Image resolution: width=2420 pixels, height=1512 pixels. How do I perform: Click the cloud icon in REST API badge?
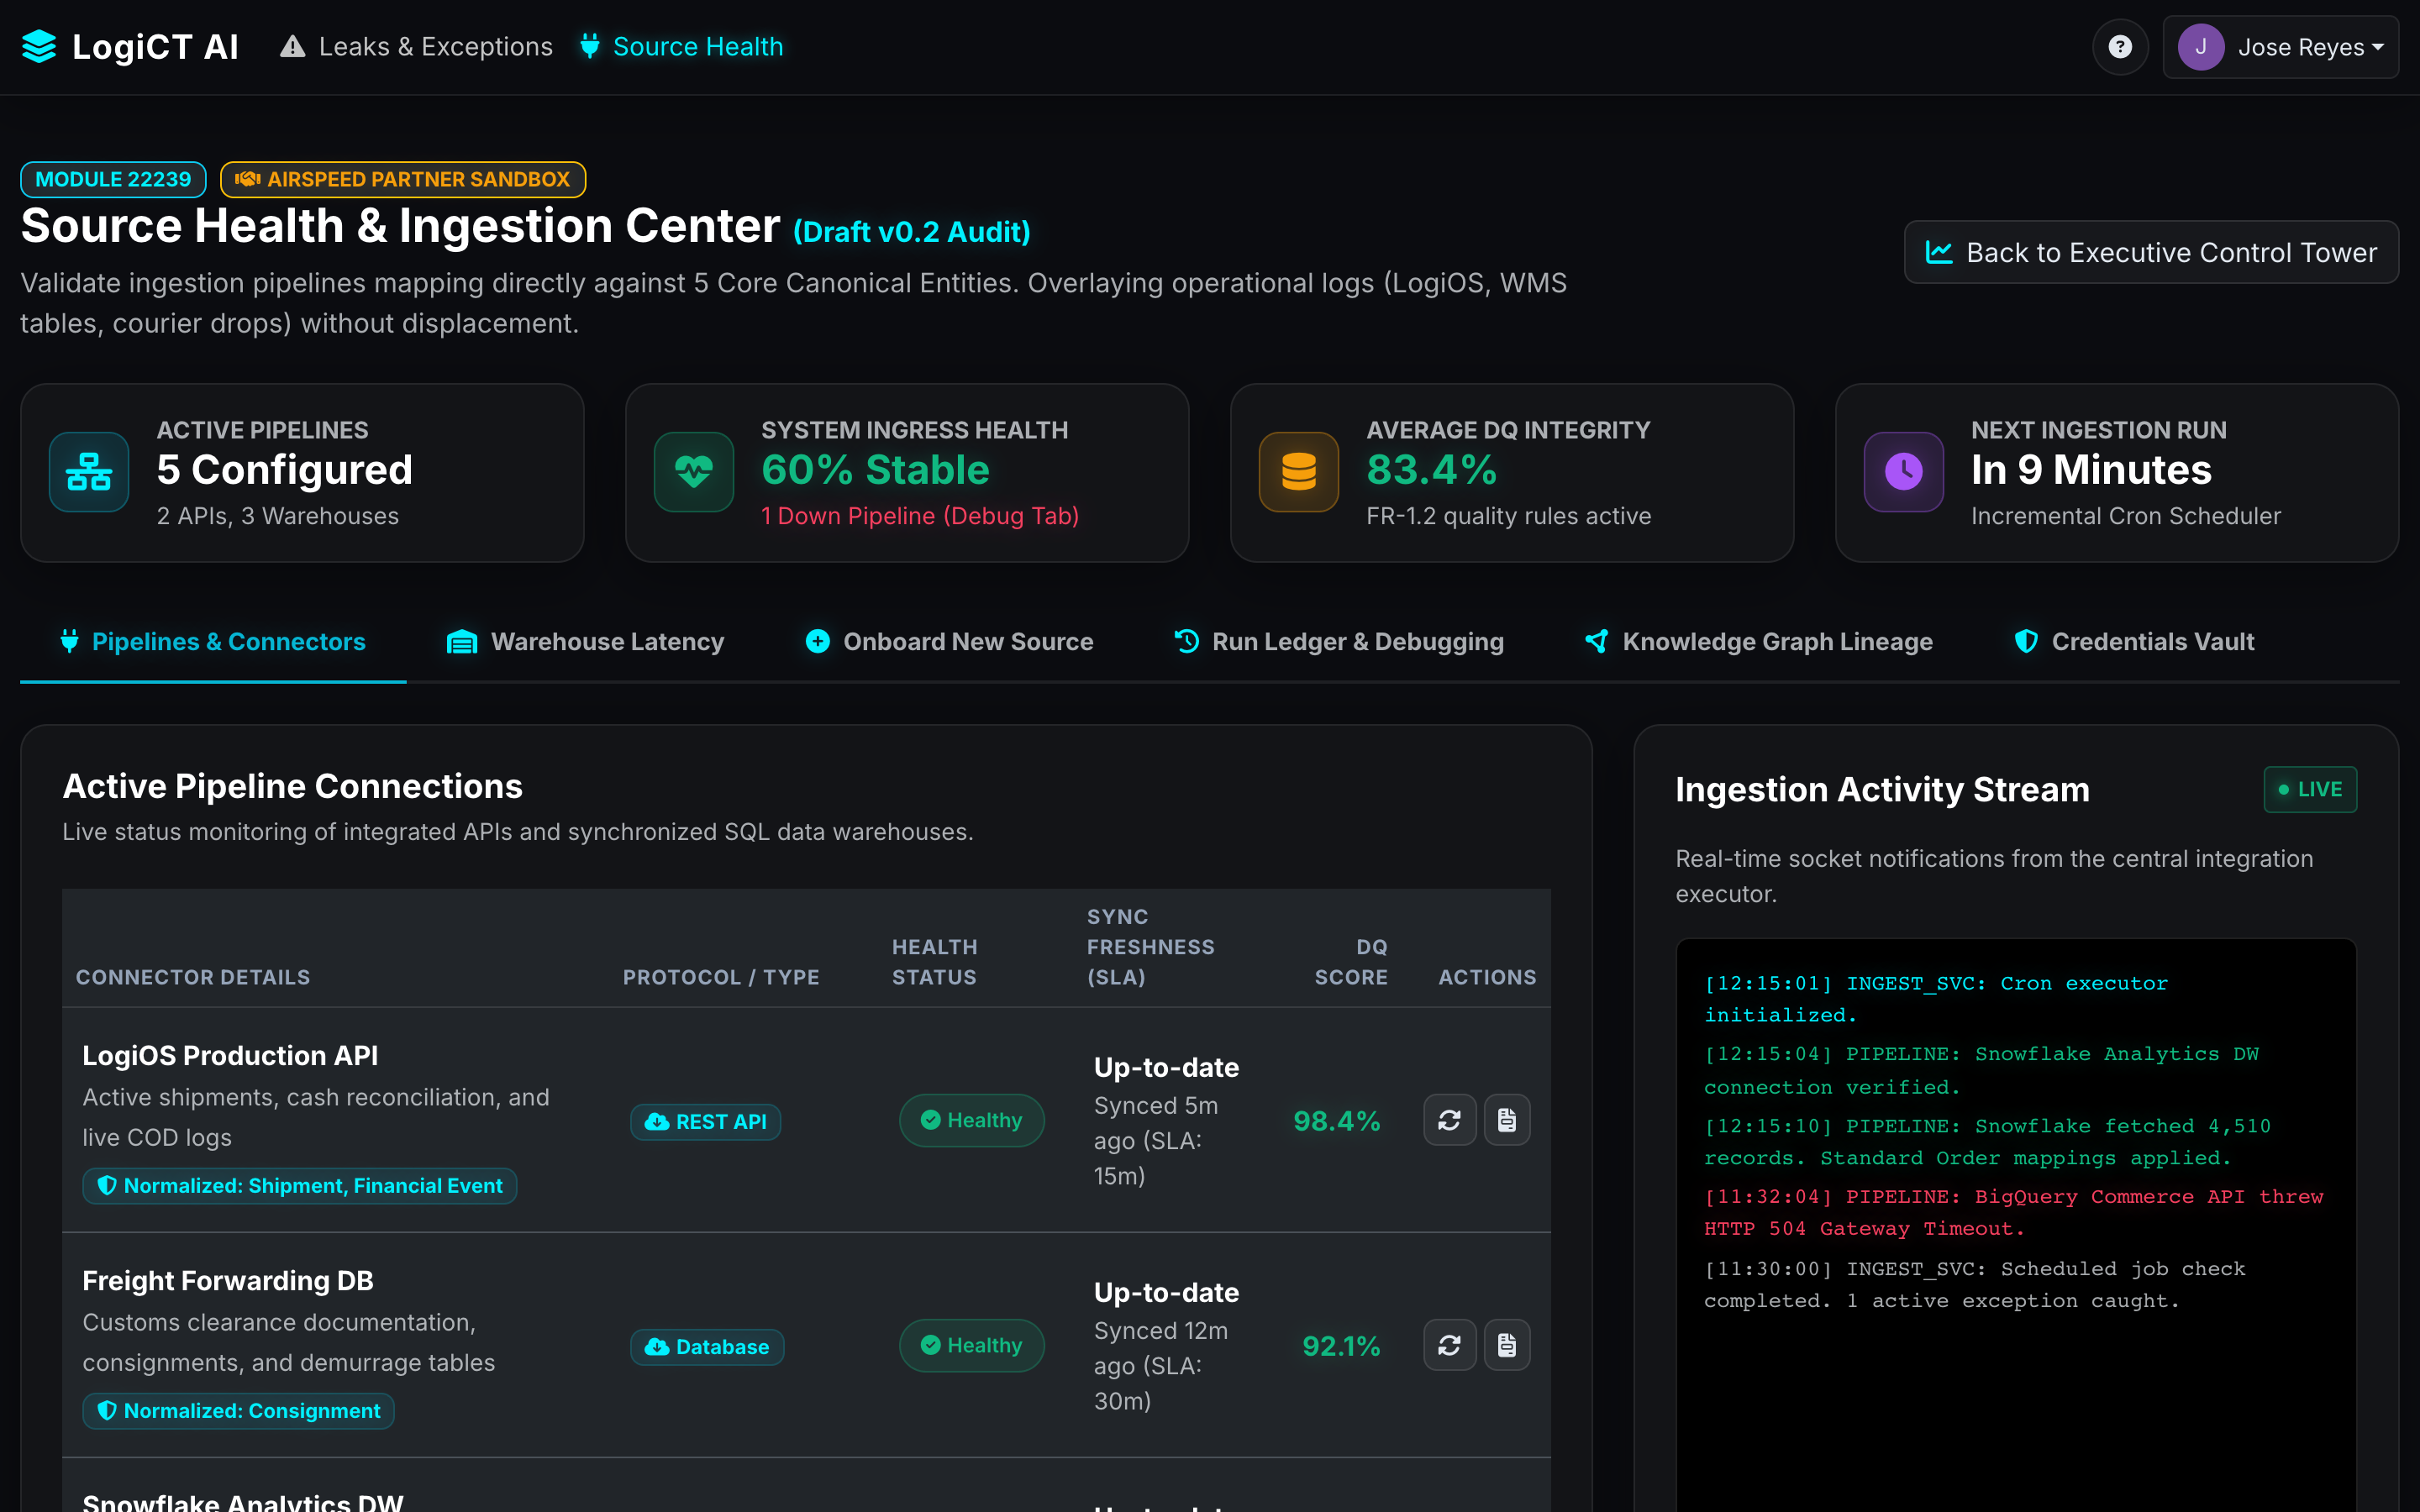pyautogui.click(x=657, y=1122)
